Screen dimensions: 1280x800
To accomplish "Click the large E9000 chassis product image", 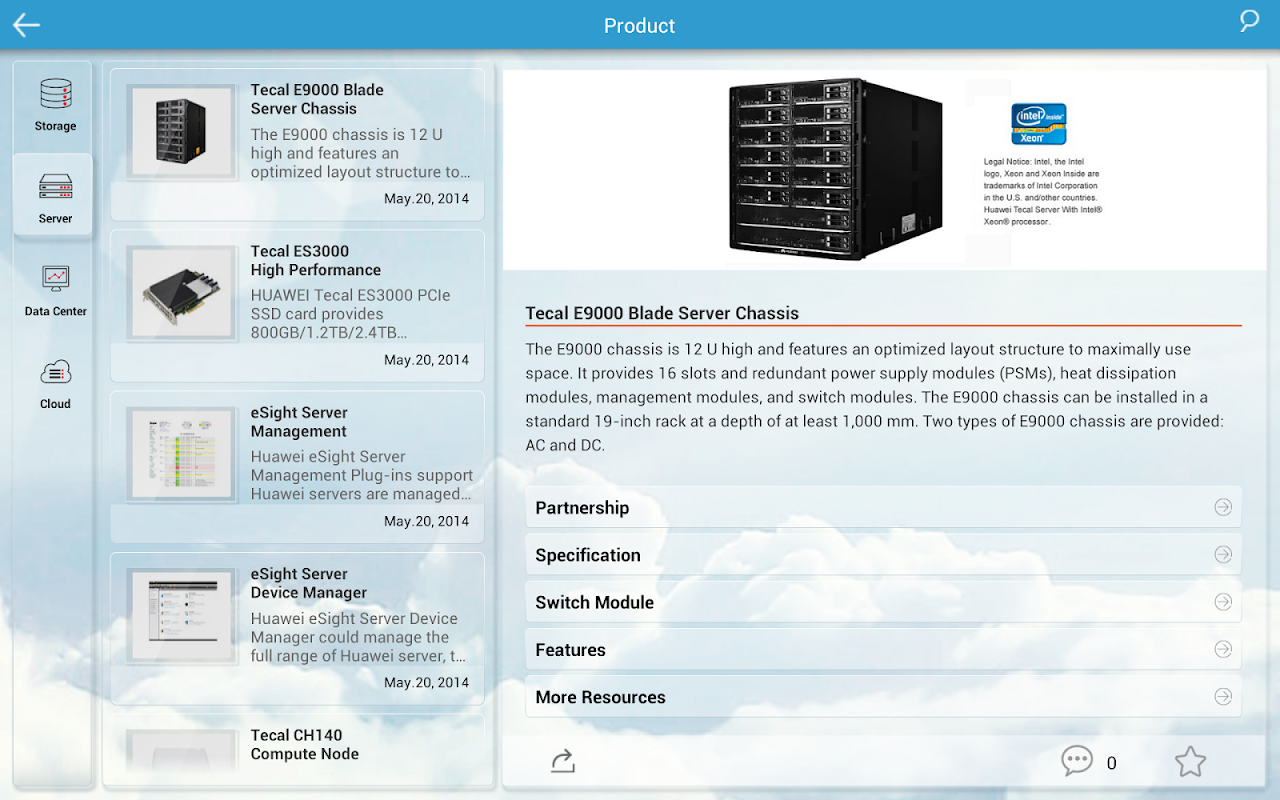I will click(x=836, y=169).
